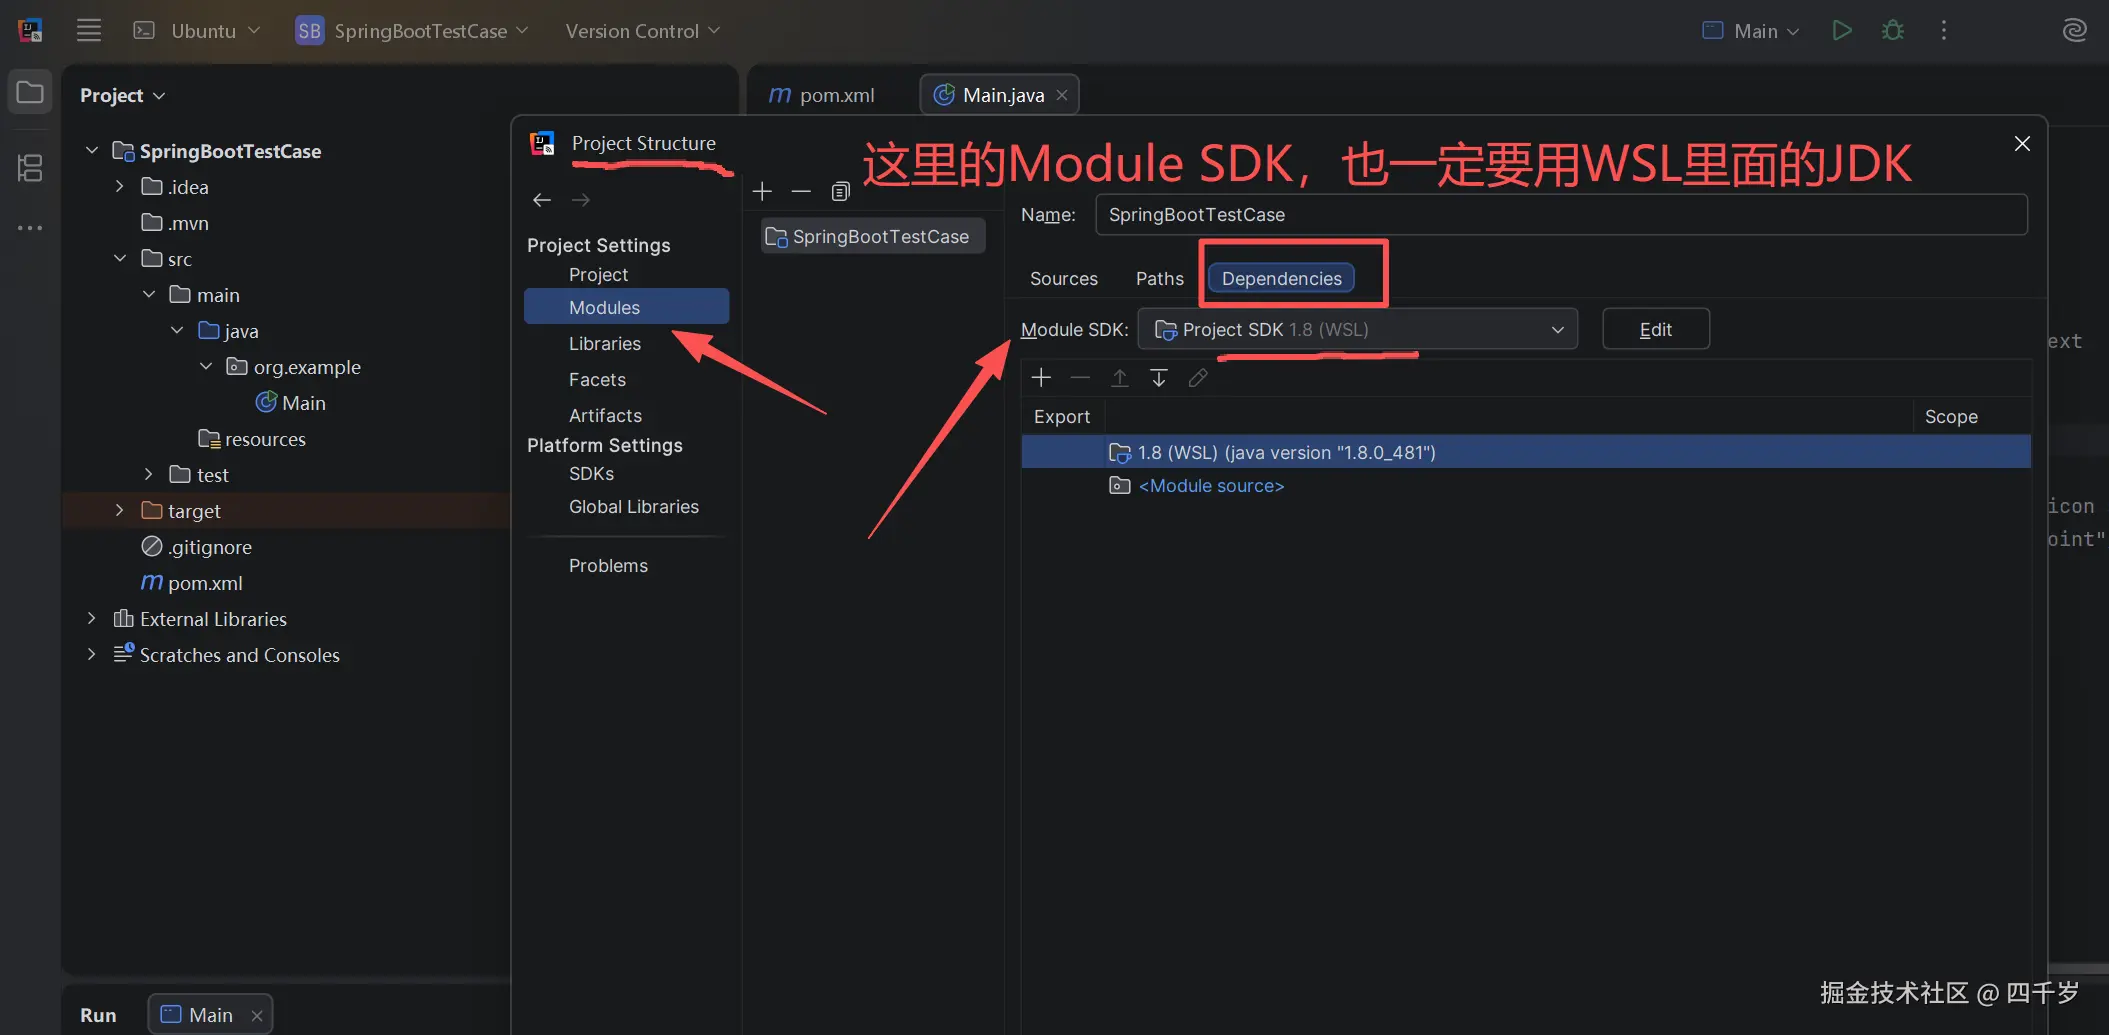Screen dimensions: 2109x1035
Task: Toggle the Bookmarks tool window icon
Action: [29, 168]
